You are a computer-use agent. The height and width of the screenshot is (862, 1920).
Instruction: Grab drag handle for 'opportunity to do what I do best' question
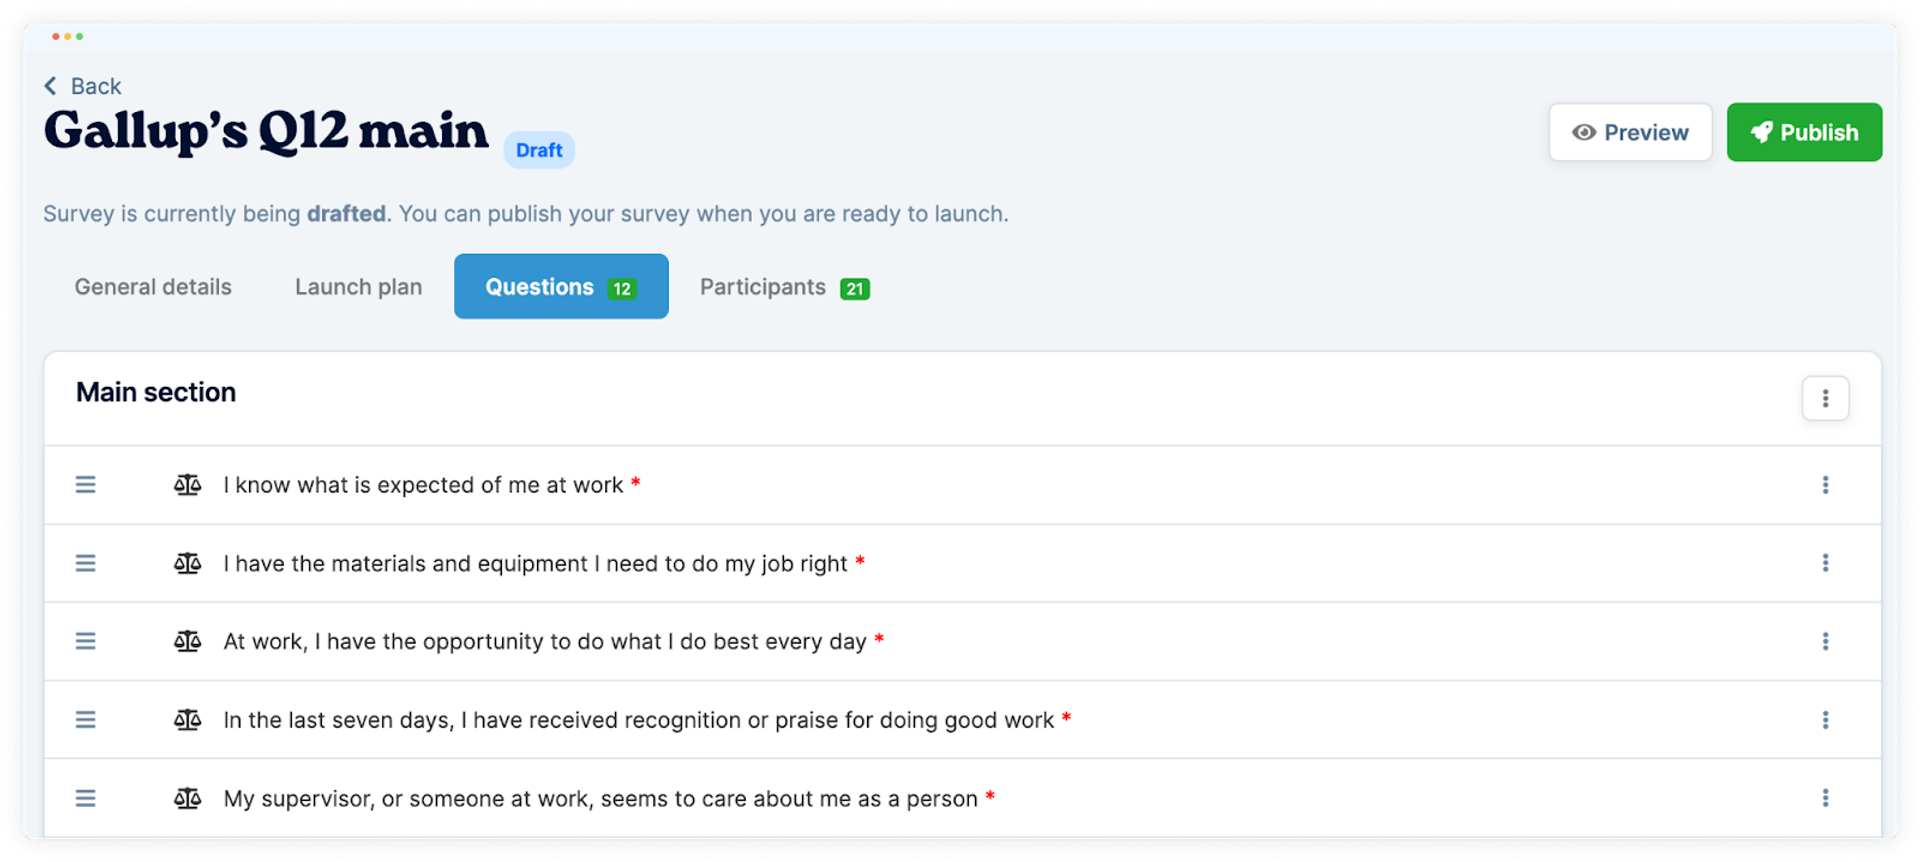pos(86,641)
